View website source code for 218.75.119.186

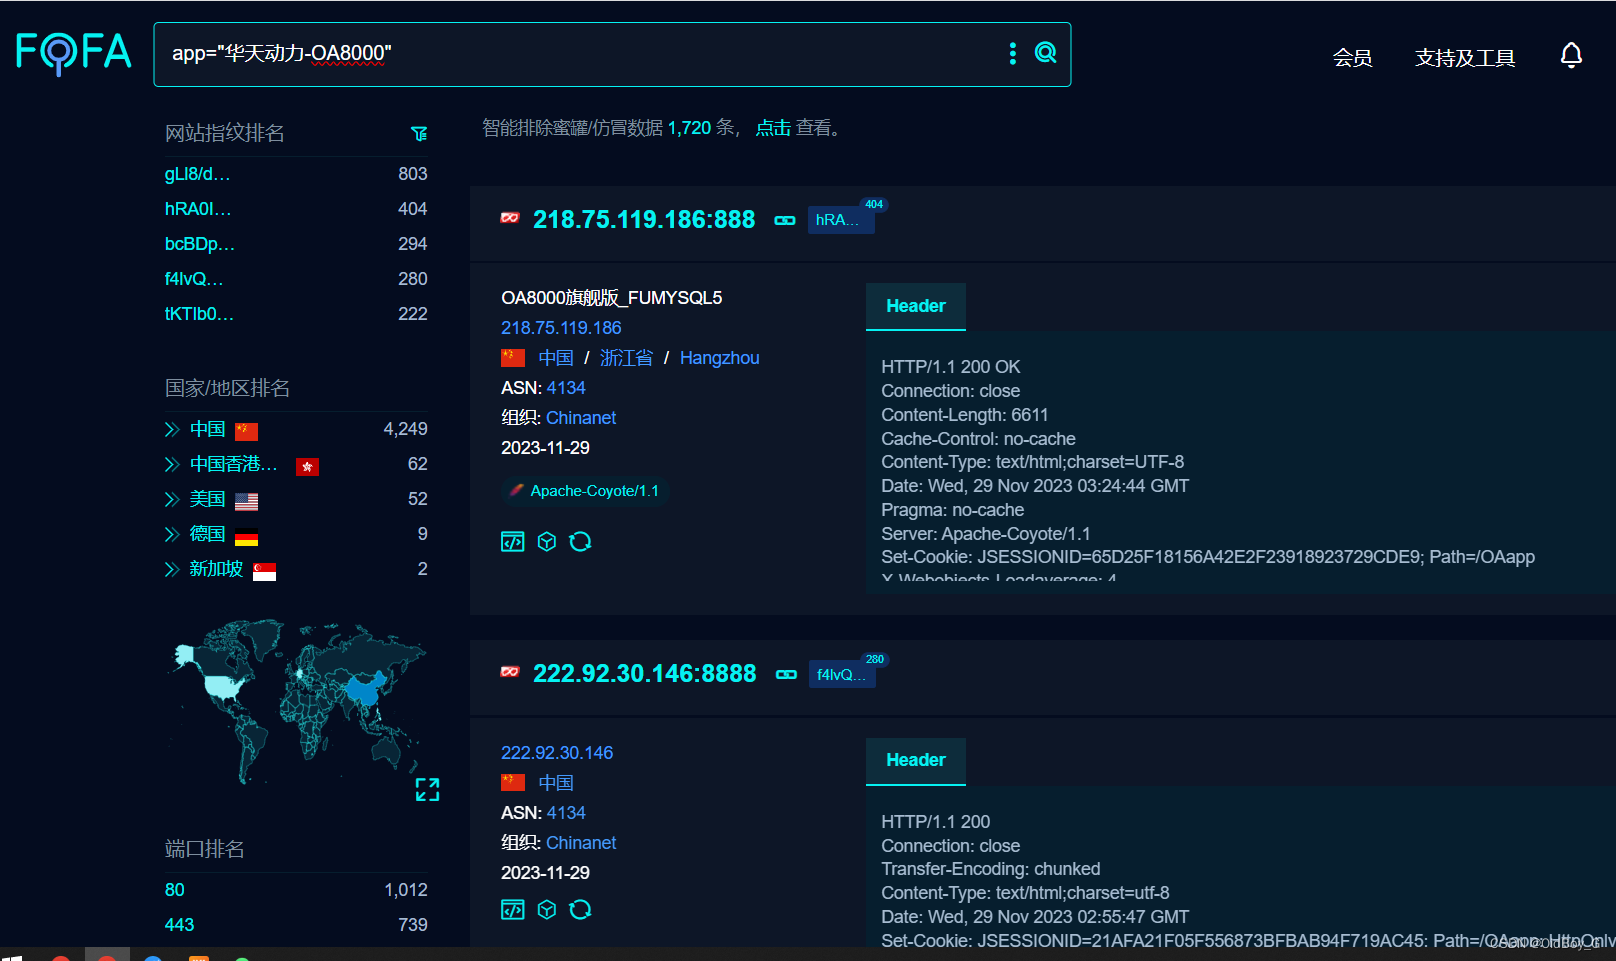coord(512,542)
